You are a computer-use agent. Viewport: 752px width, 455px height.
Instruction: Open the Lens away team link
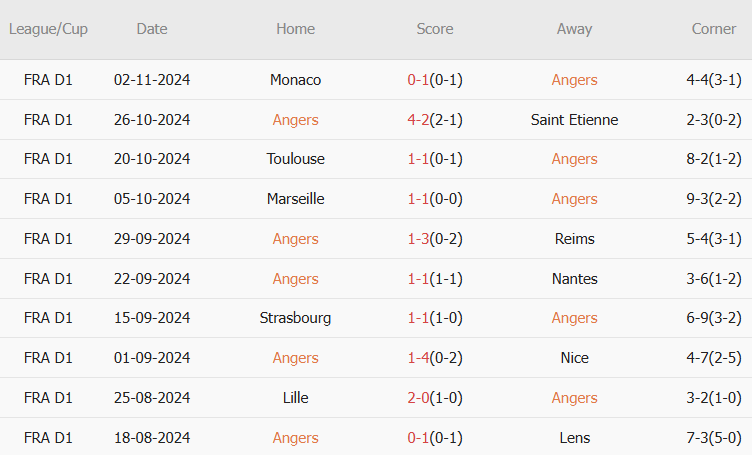574,438
